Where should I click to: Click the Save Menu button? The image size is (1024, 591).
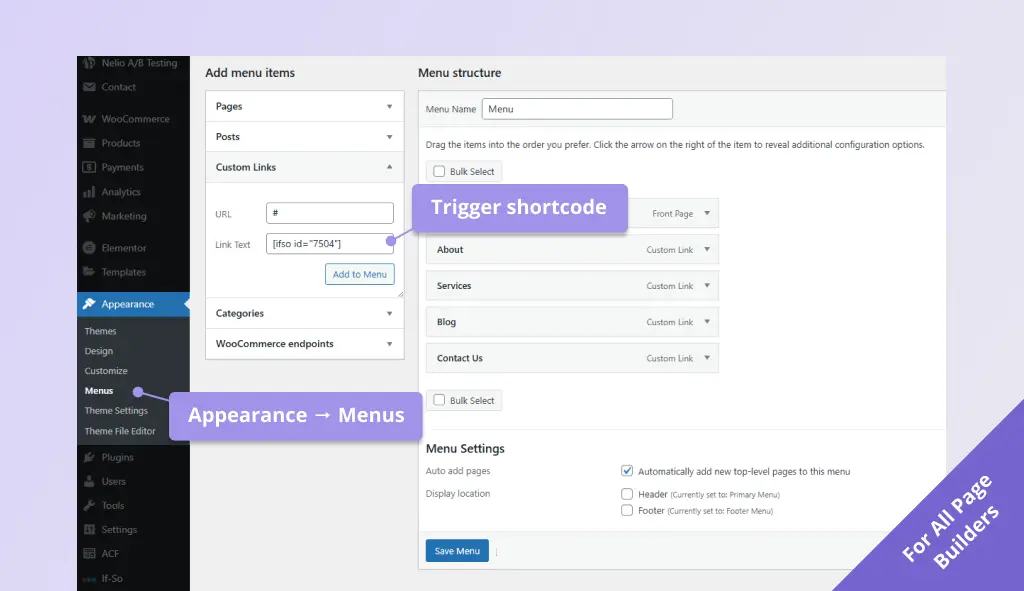click(457, 551)
